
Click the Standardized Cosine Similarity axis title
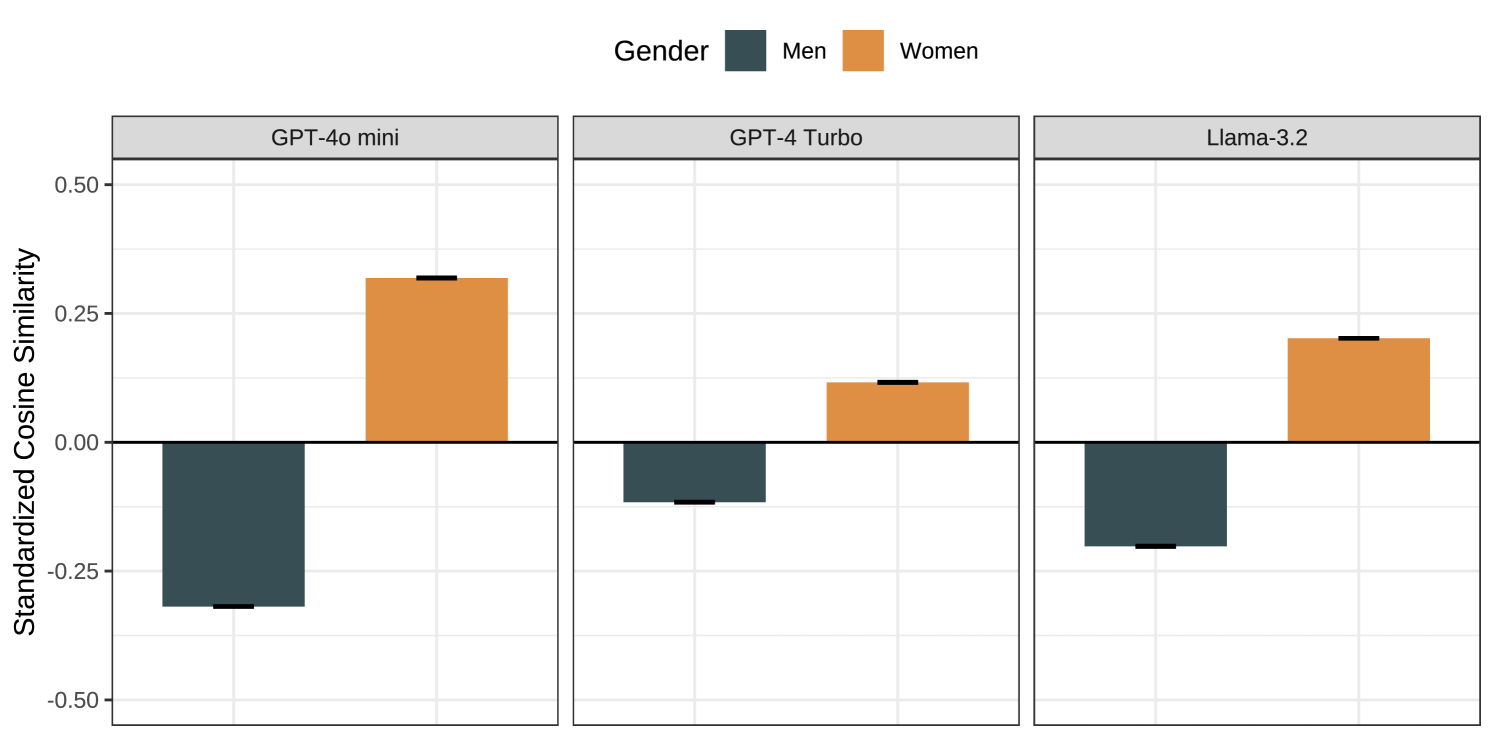(x=25, y=442)
